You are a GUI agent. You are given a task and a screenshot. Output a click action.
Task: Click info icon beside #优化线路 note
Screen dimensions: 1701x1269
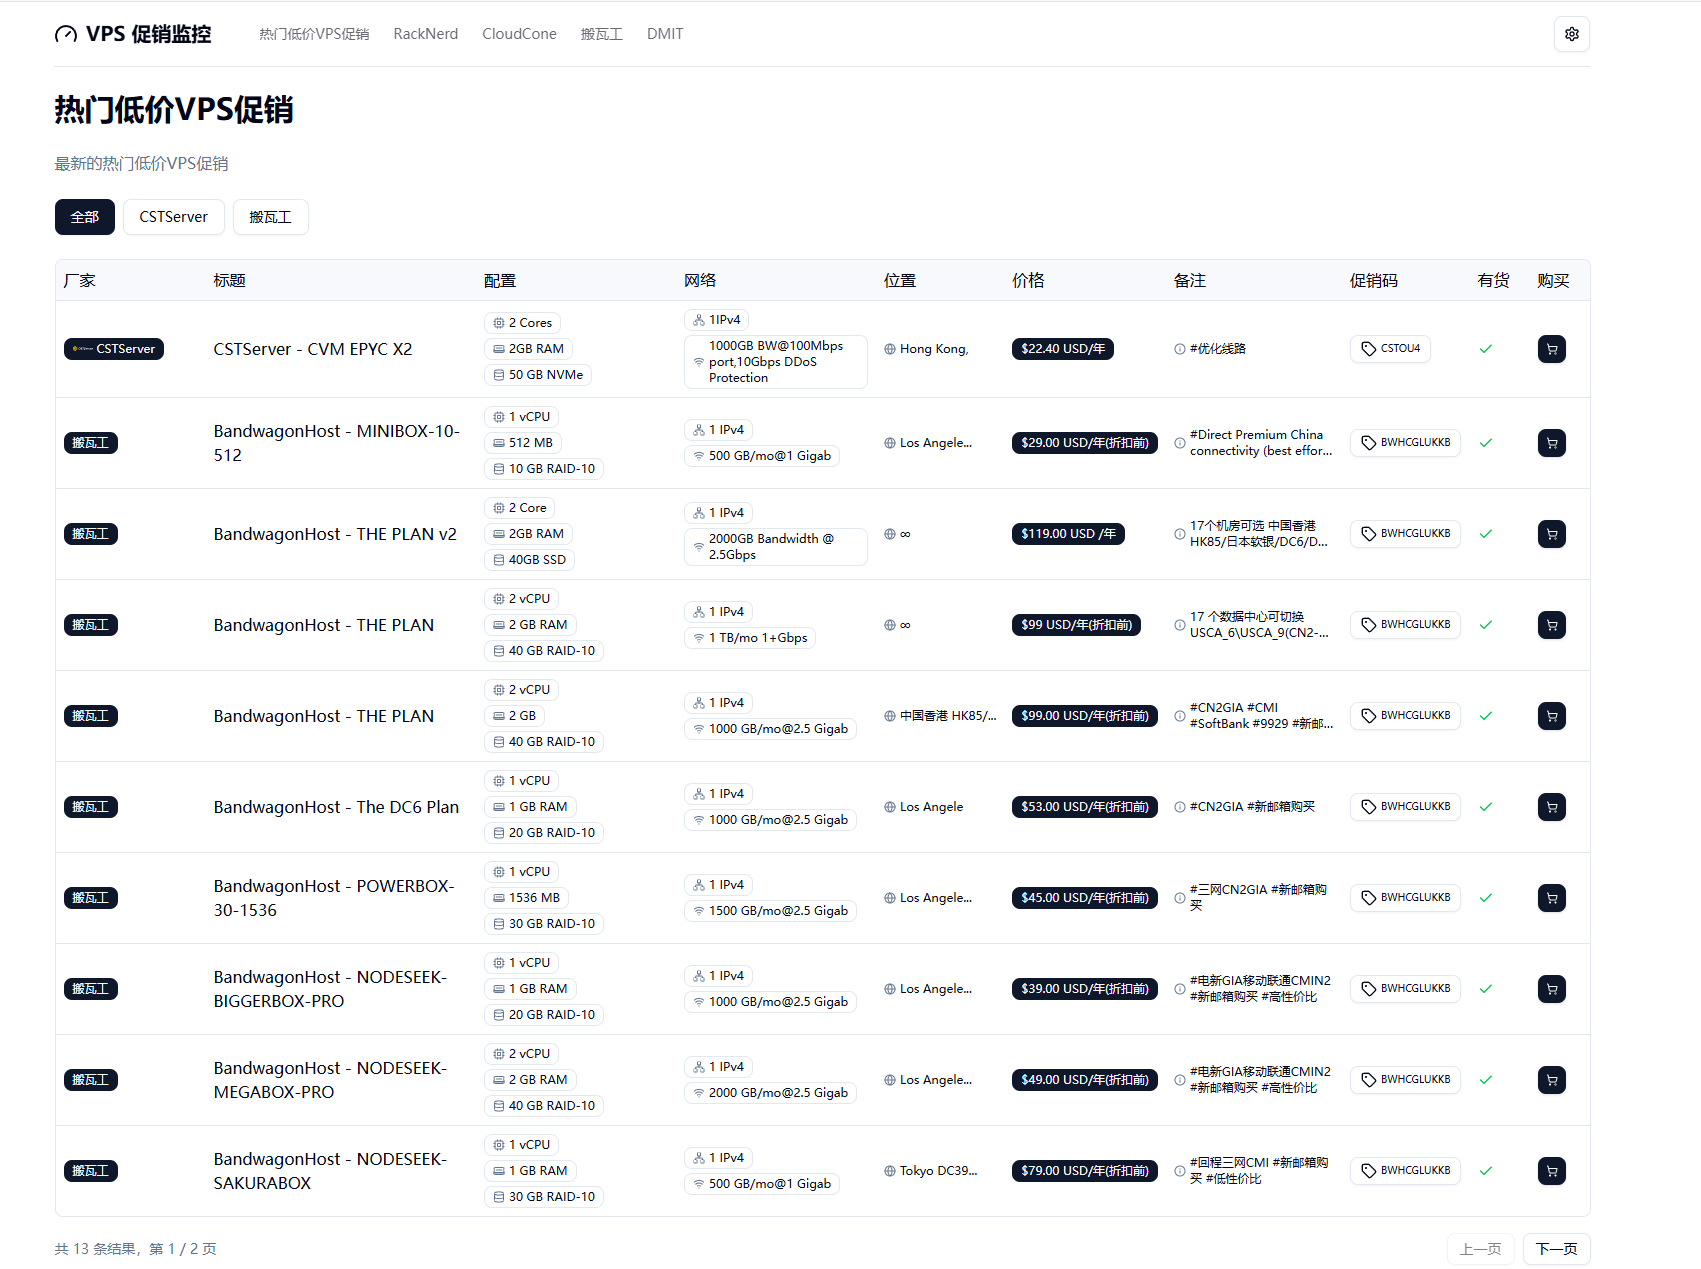tap(1180, 349)
